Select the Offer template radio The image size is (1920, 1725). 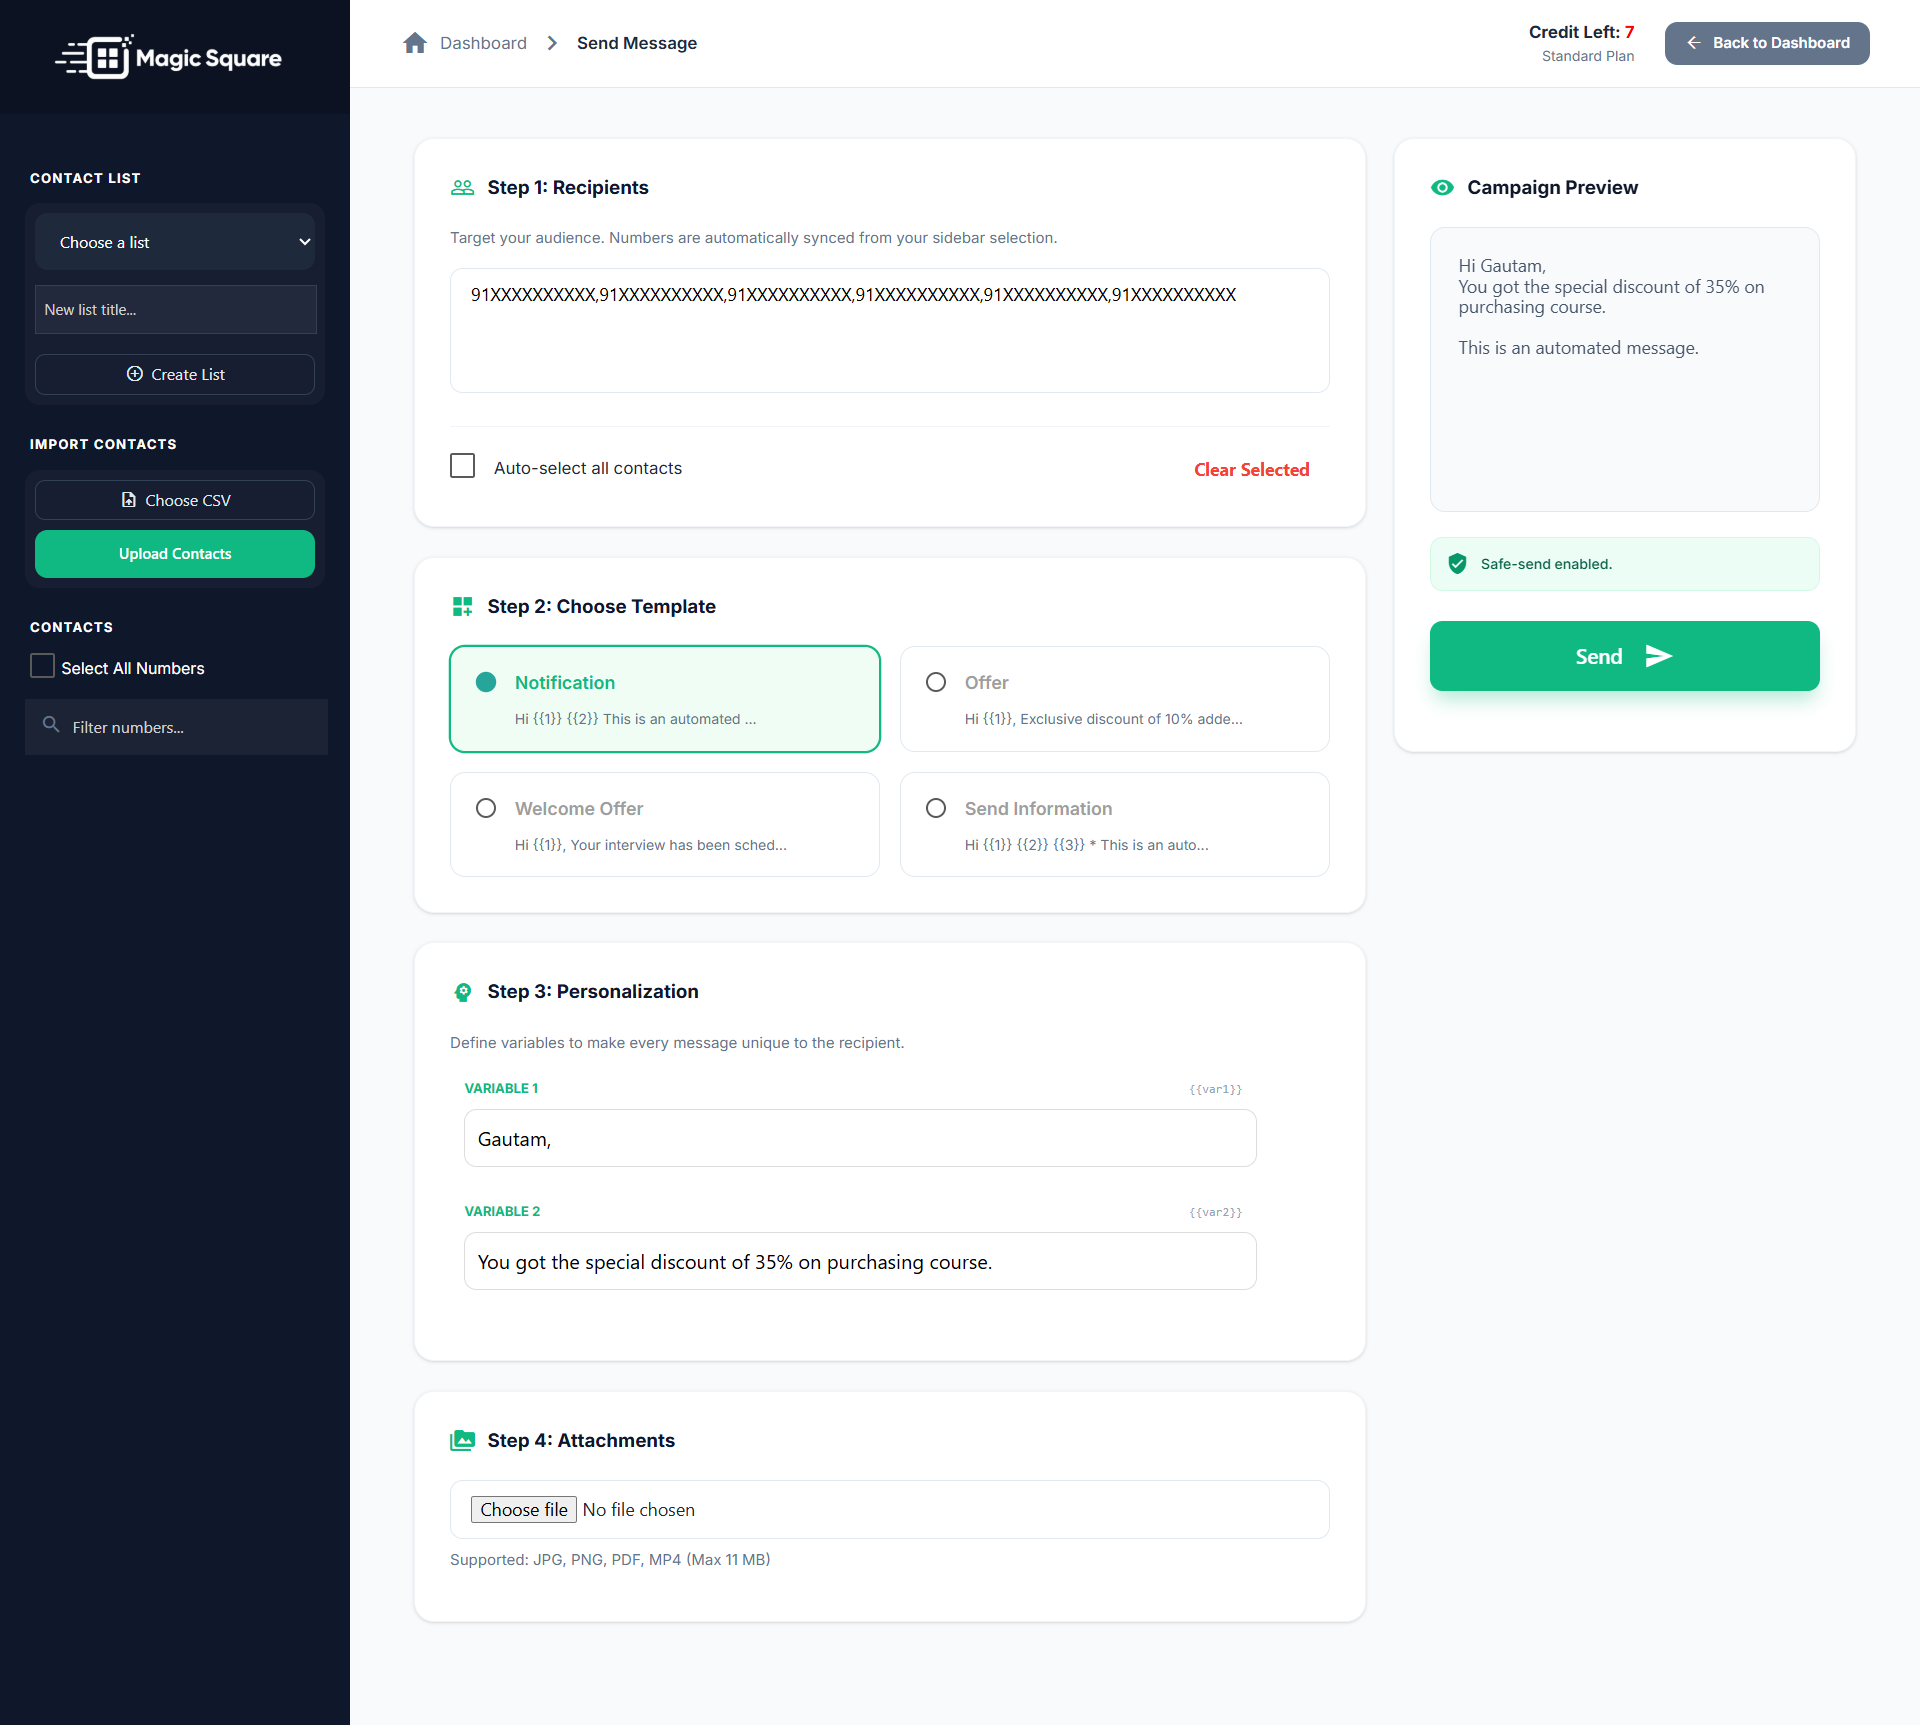point(936,682)
